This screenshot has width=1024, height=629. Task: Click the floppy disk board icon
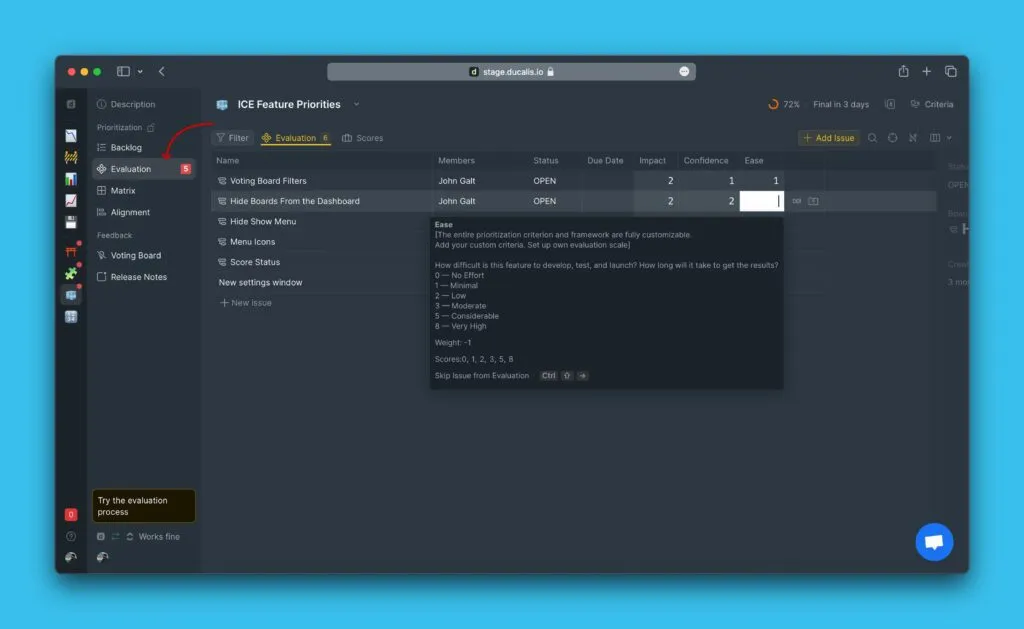coord(71,222)
